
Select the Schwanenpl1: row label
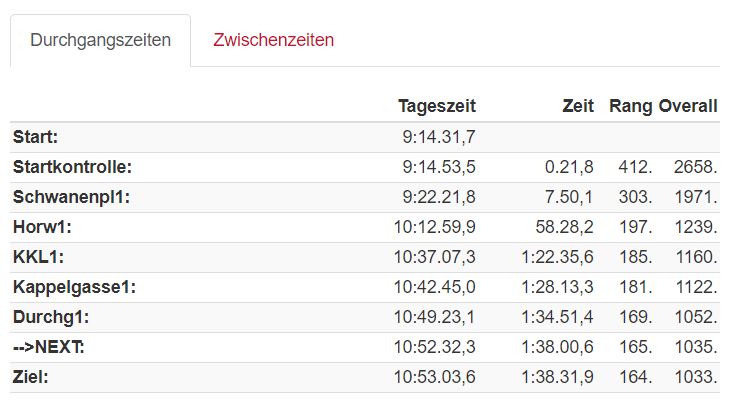[x=72, y=197]
